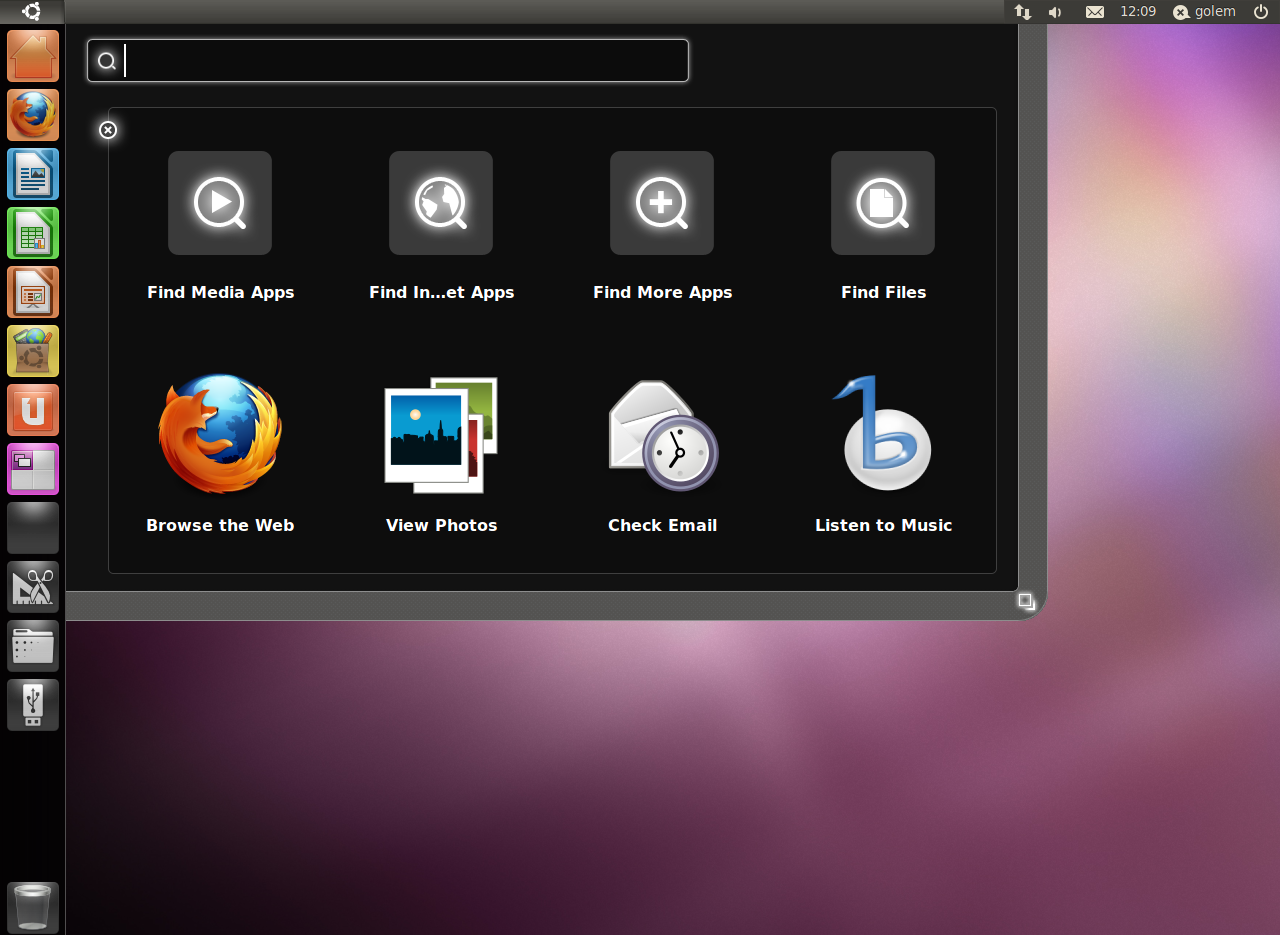This screenshot has height=935, width=1280.
Task: Select Find Internet Apps
Action: pos(441,203)
